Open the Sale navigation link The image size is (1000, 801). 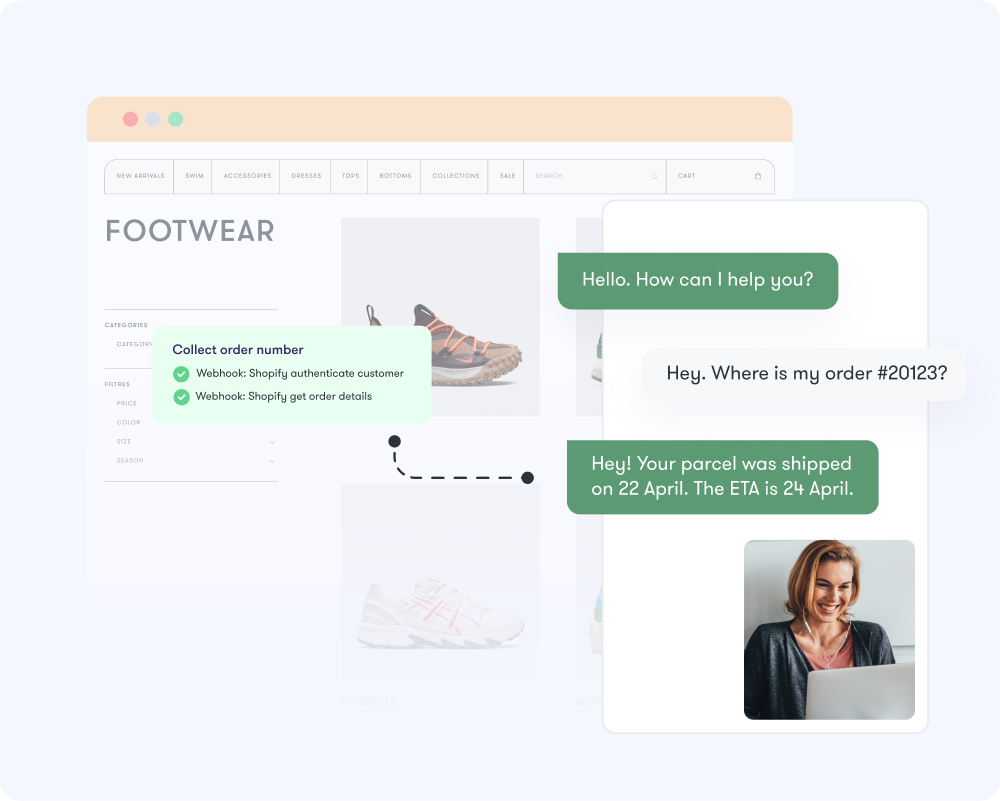pos(507,176)
